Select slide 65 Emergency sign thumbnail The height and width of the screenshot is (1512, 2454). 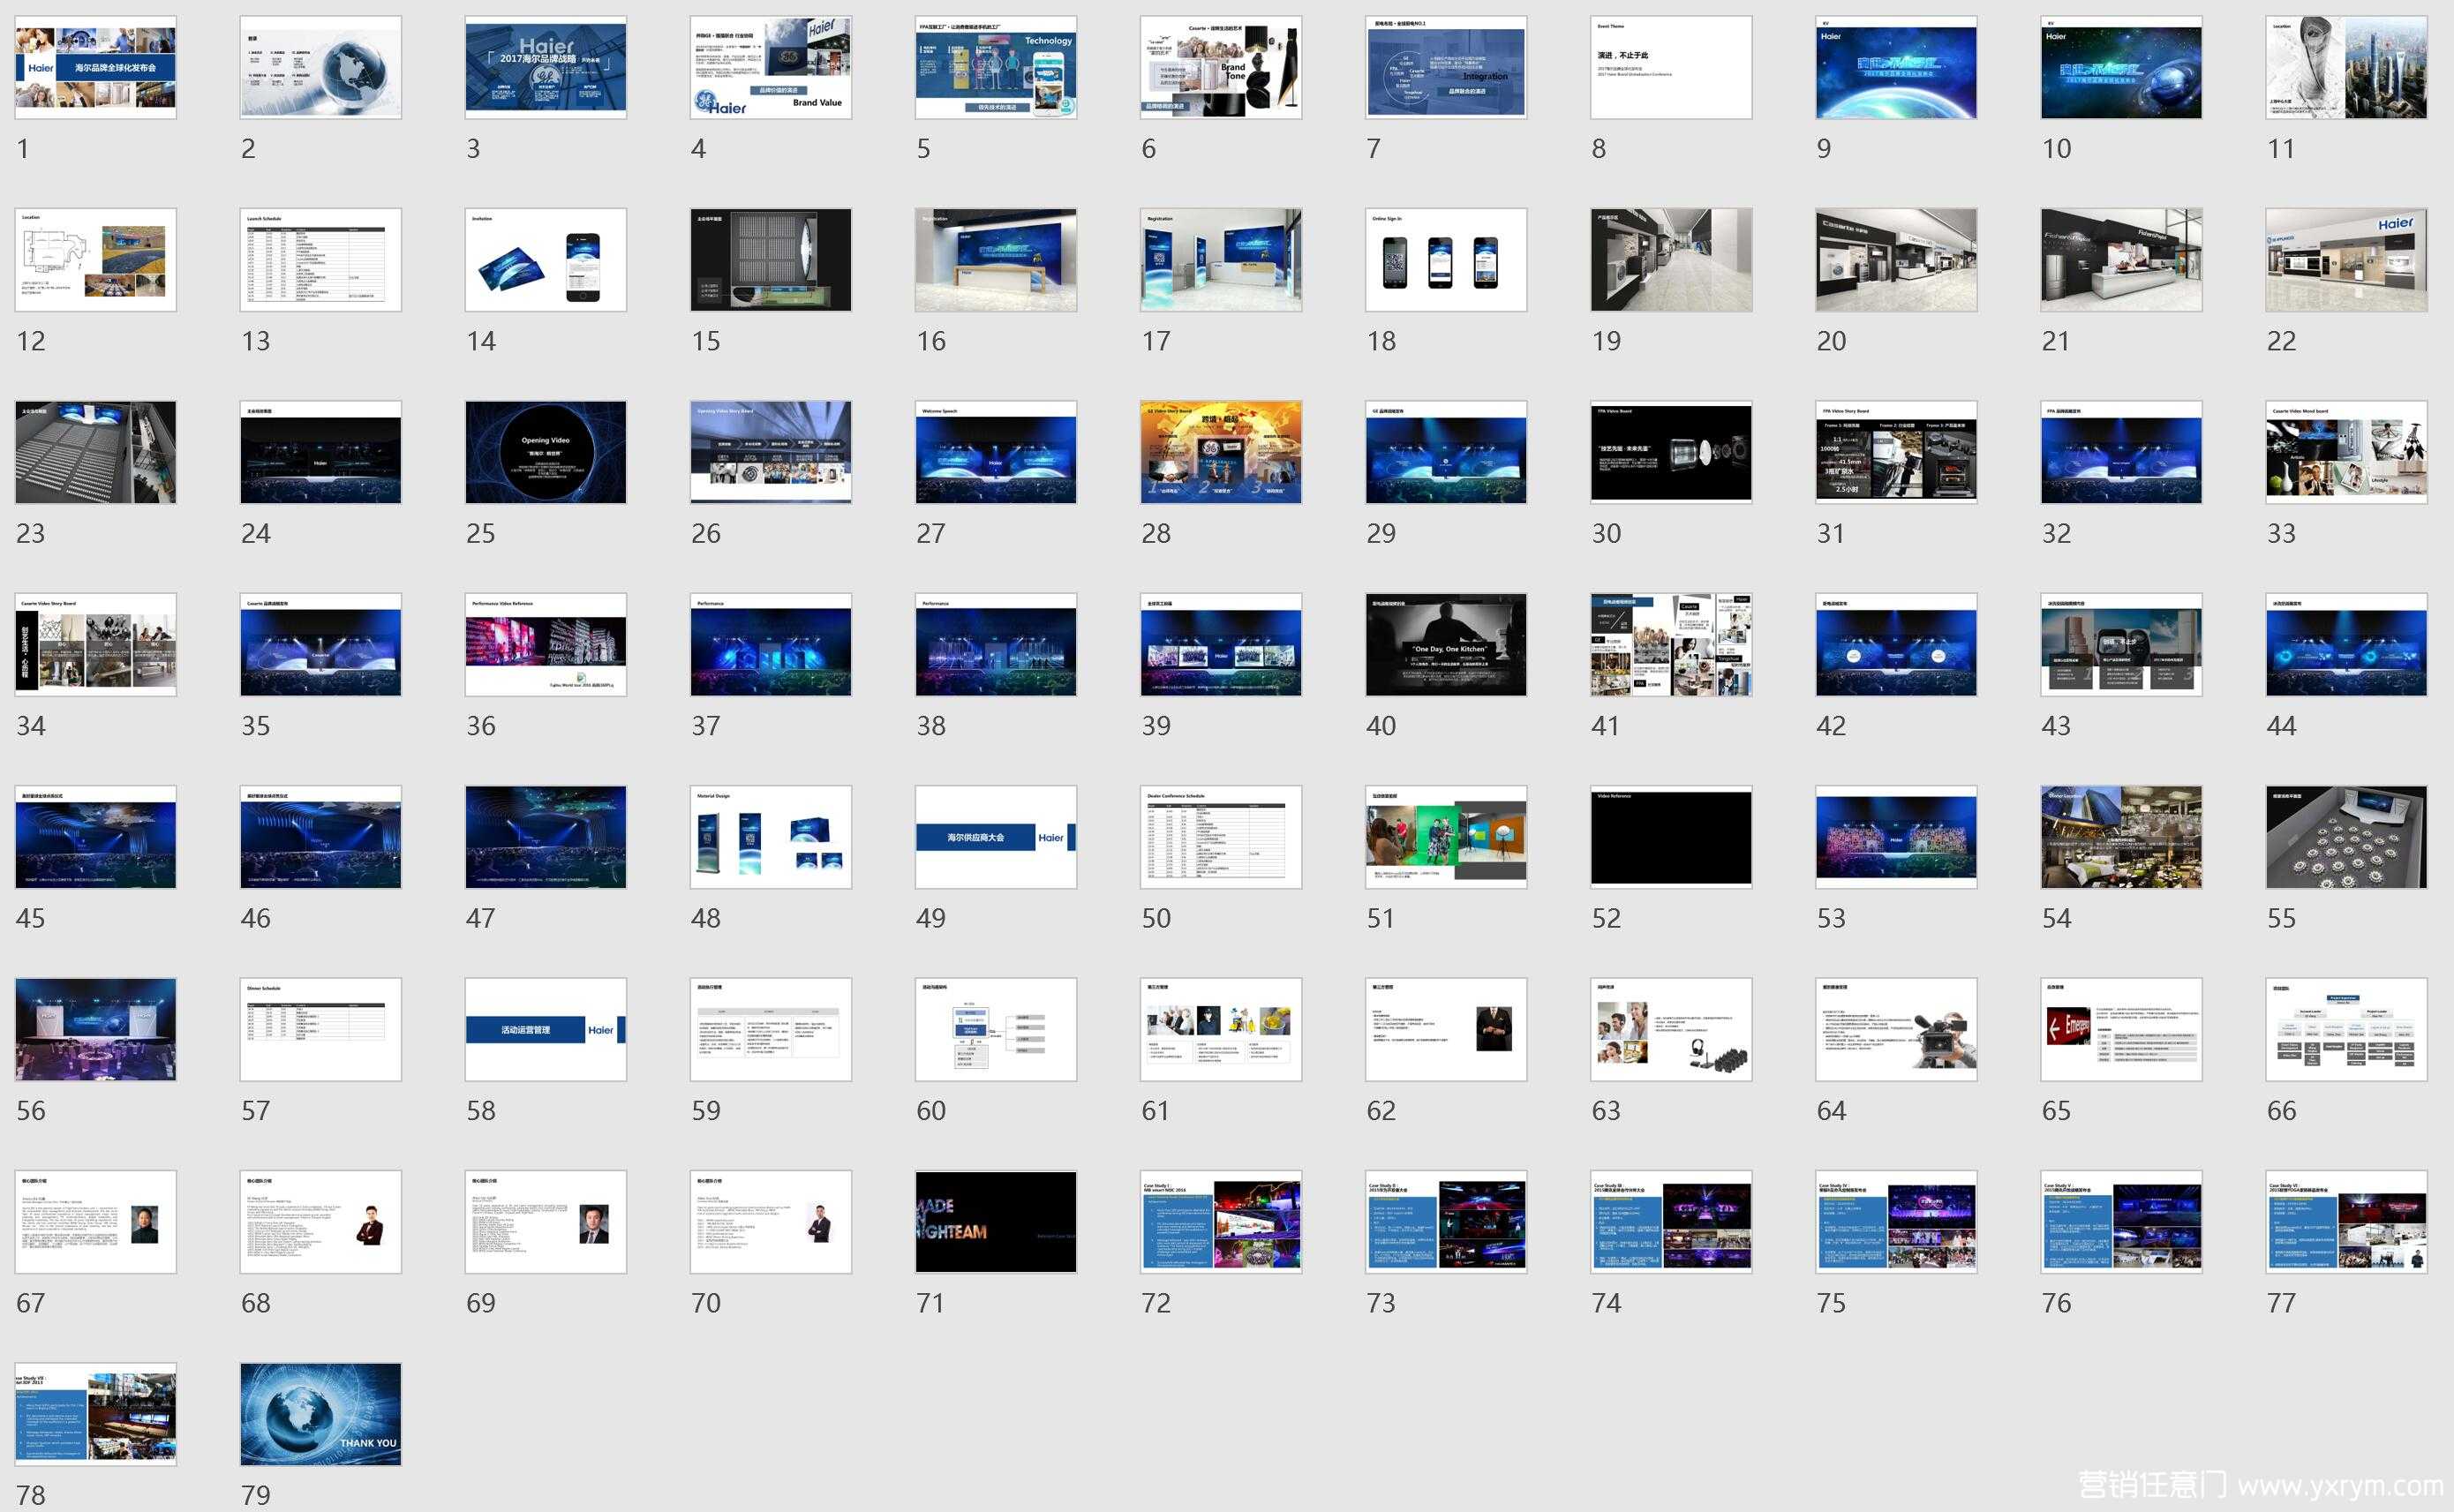[x=2122, y=1030]
